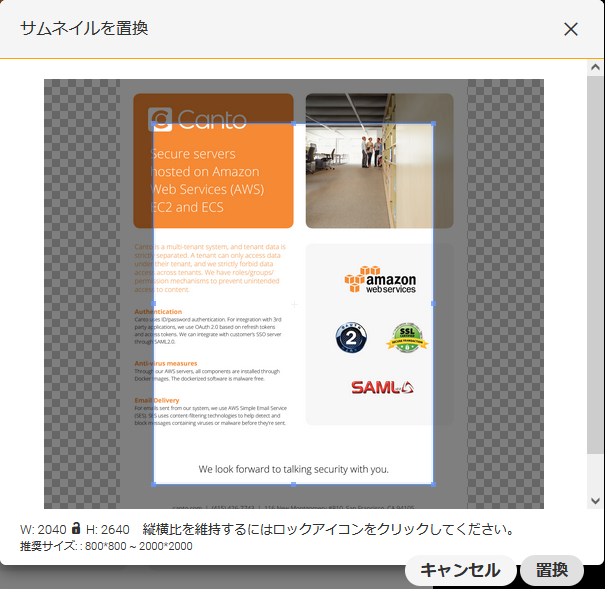The height and width of the screenshot is (589, 605).
Task: Click the crosshair at crop center
Action: click(x=294, y=304)
